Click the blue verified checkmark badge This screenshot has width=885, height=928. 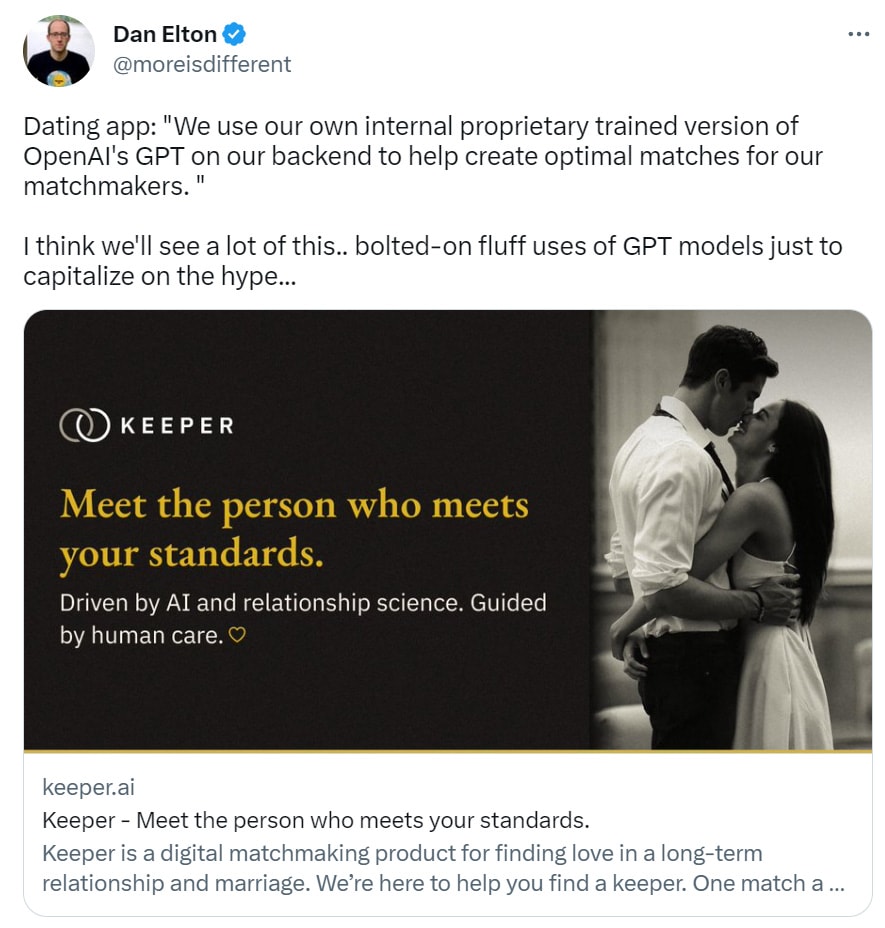point(234,35)
